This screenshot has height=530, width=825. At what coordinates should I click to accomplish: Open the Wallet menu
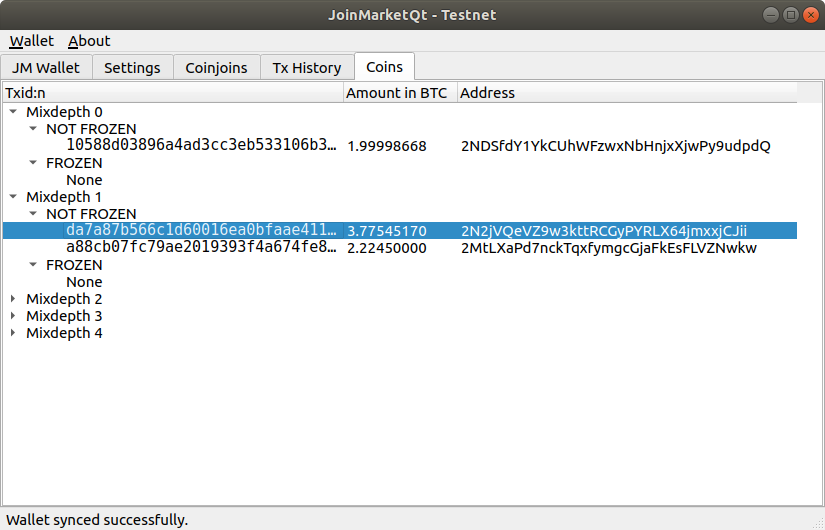31,41
